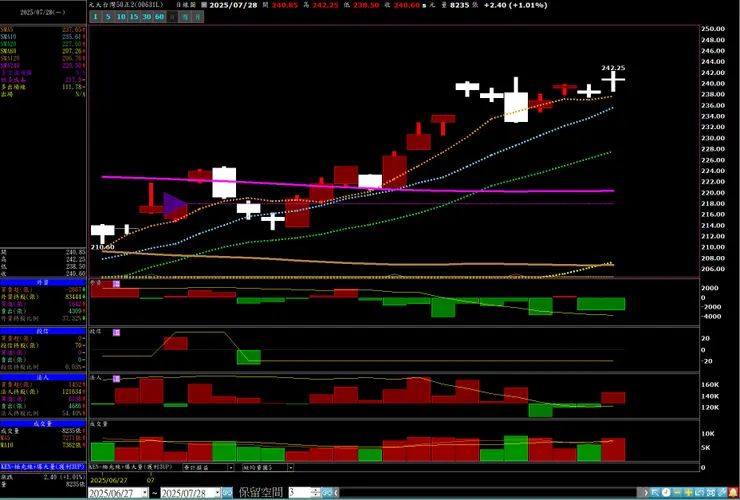Open the first dropdown right of the KEN indicator label

click(x=231, y=467)
